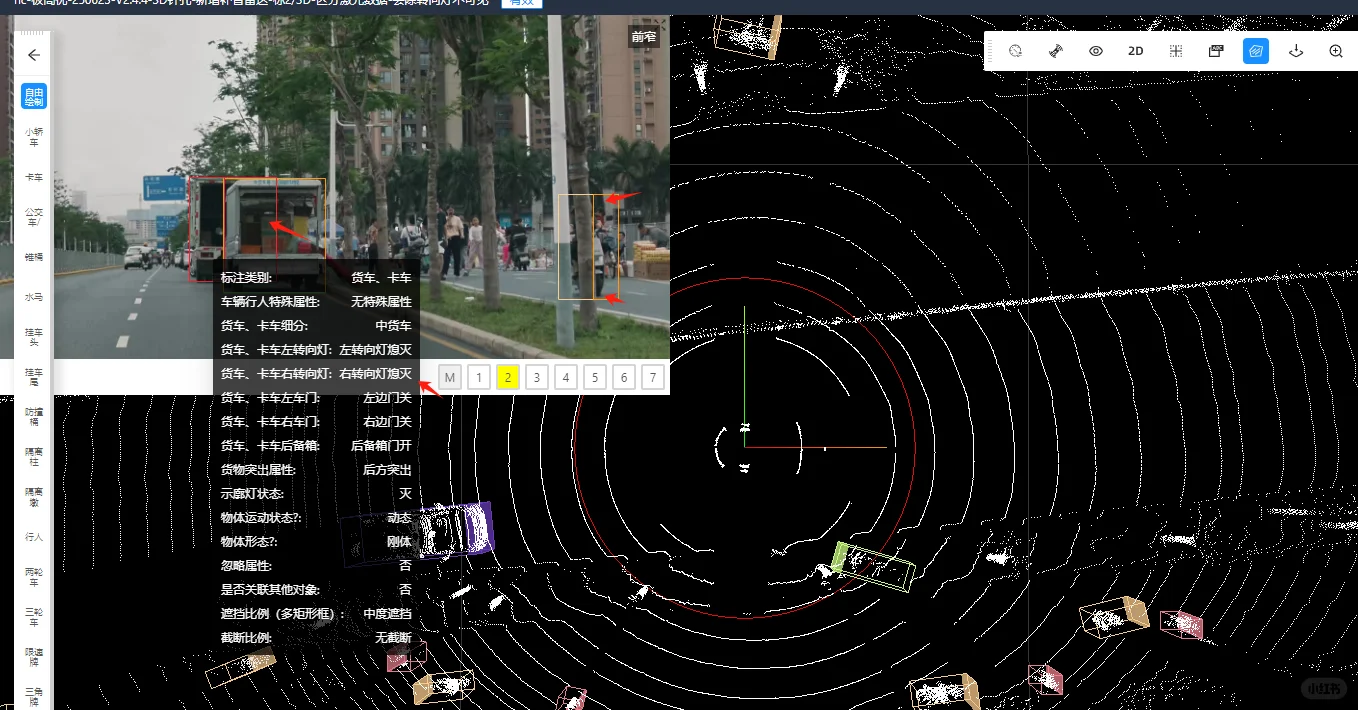Switch to camera view 1
This screenshot has height=710, width=1358.
[479, 377]
